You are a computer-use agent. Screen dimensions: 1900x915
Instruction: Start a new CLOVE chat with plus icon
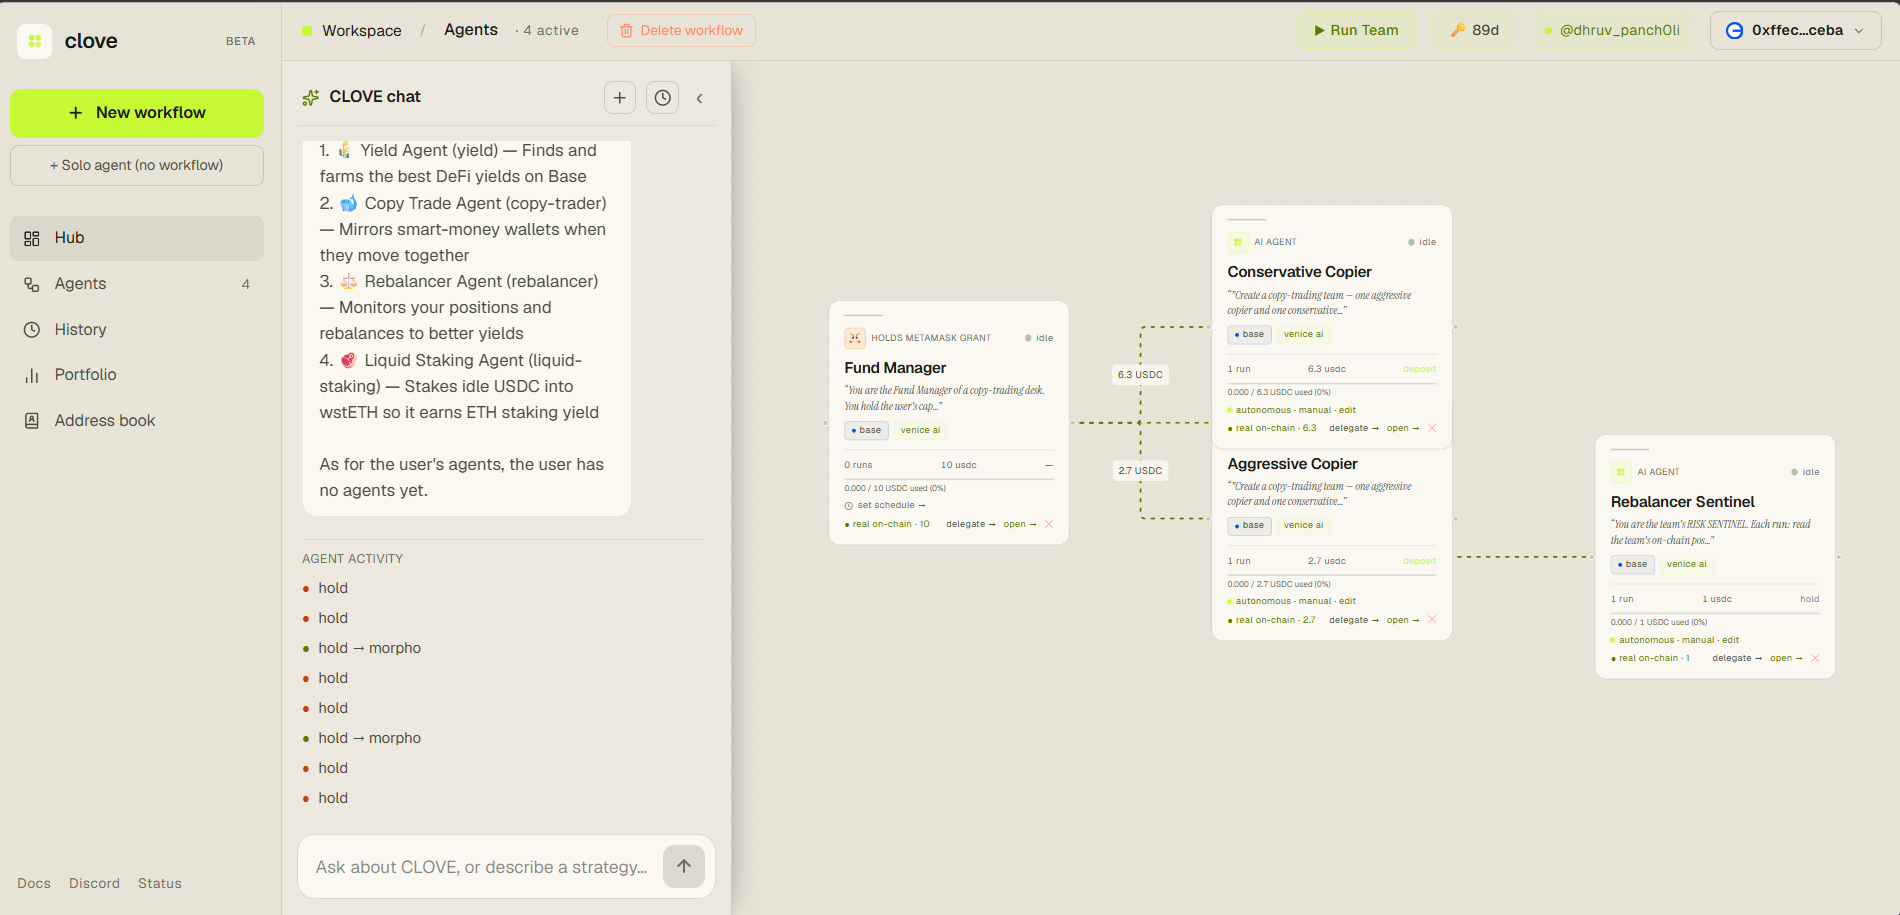point(620,97)
